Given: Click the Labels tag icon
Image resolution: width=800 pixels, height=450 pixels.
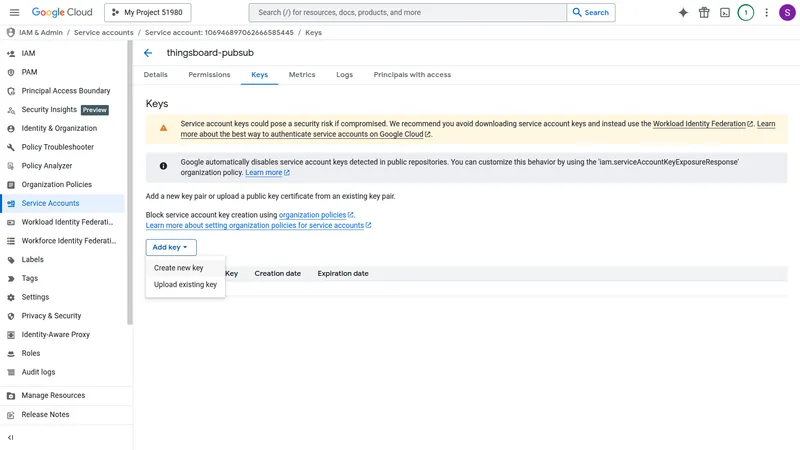Looking at the screenshot, I should click(x=11, y=260).
